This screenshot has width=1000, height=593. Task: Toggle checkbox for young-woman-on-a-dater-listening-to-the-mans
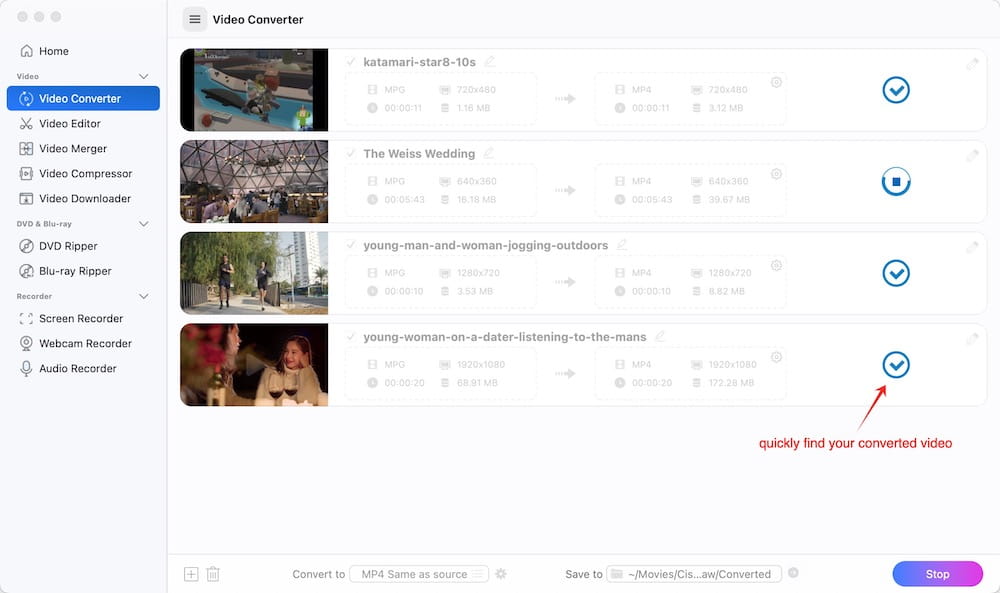pos(351,337)
